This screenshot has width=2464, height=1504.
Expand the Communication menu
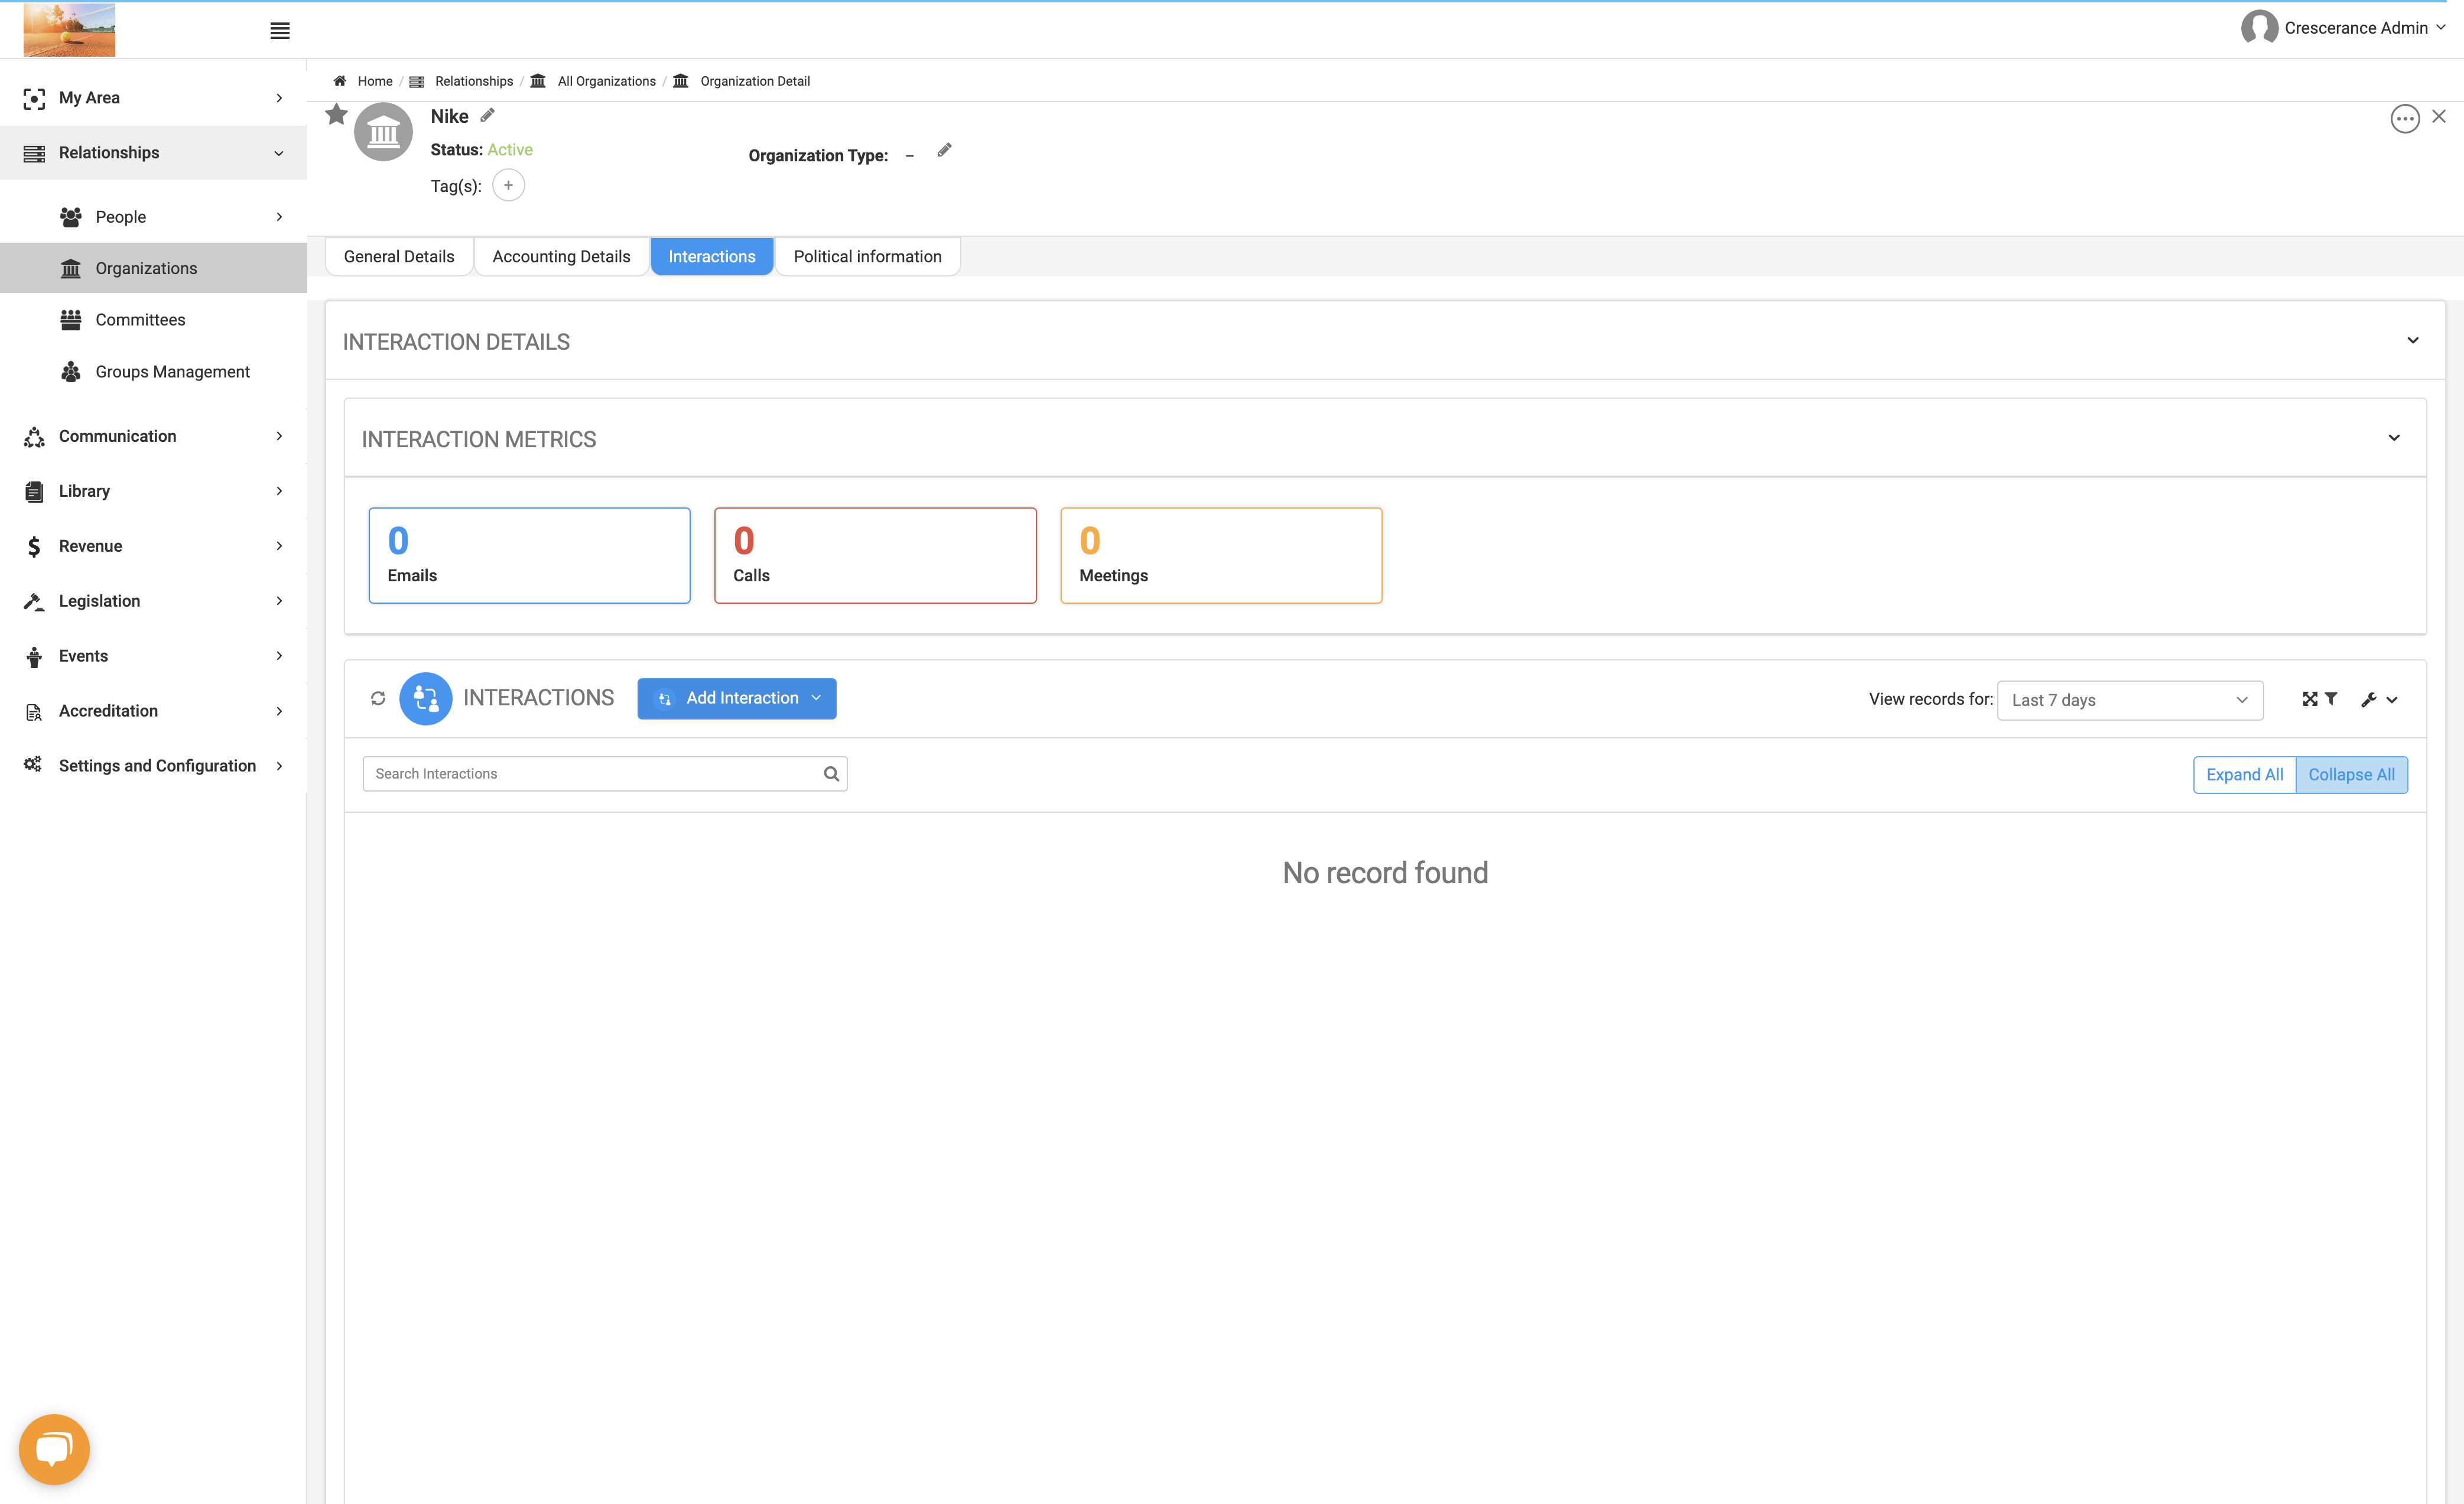(153, 436)
